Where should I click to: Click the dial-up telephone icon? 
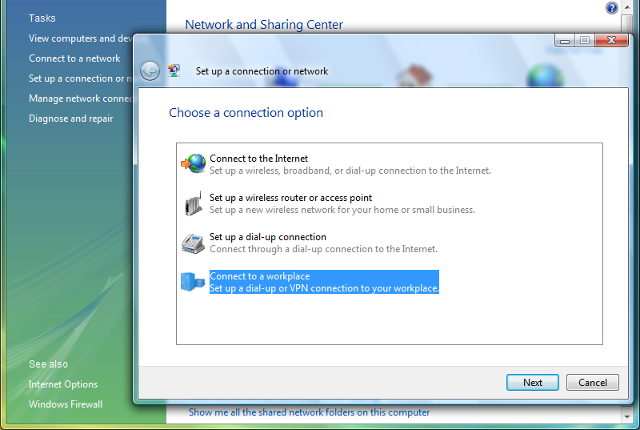[193, 244]
